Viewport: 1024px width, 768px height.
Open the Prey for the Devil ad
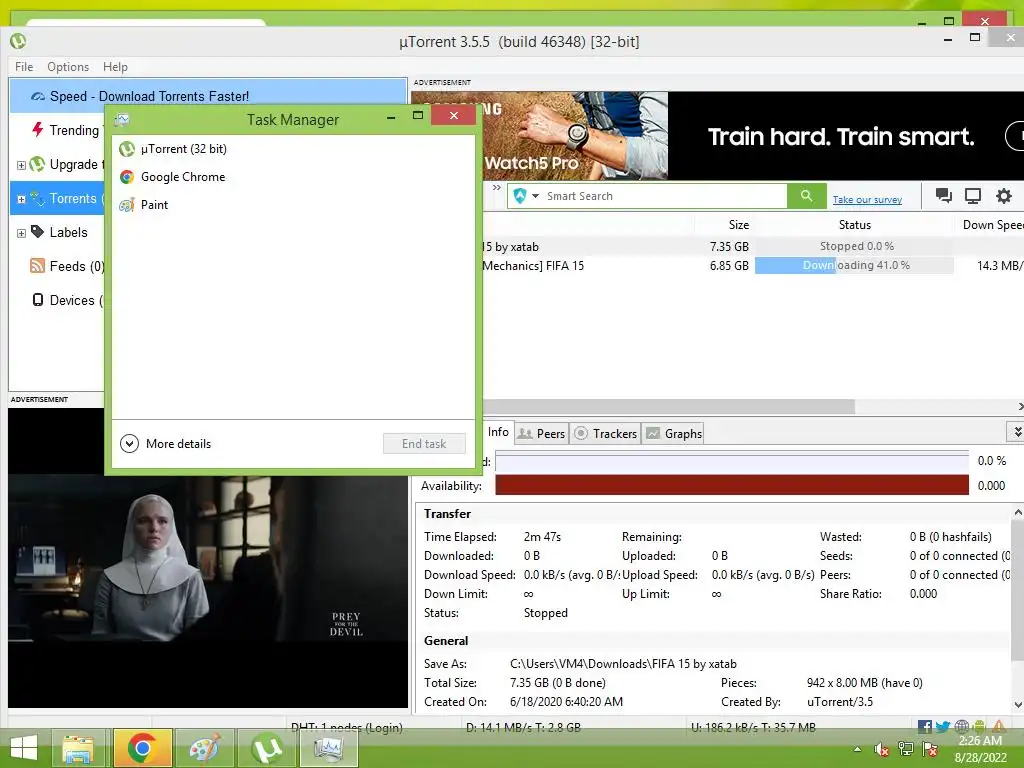pos(208,558)
